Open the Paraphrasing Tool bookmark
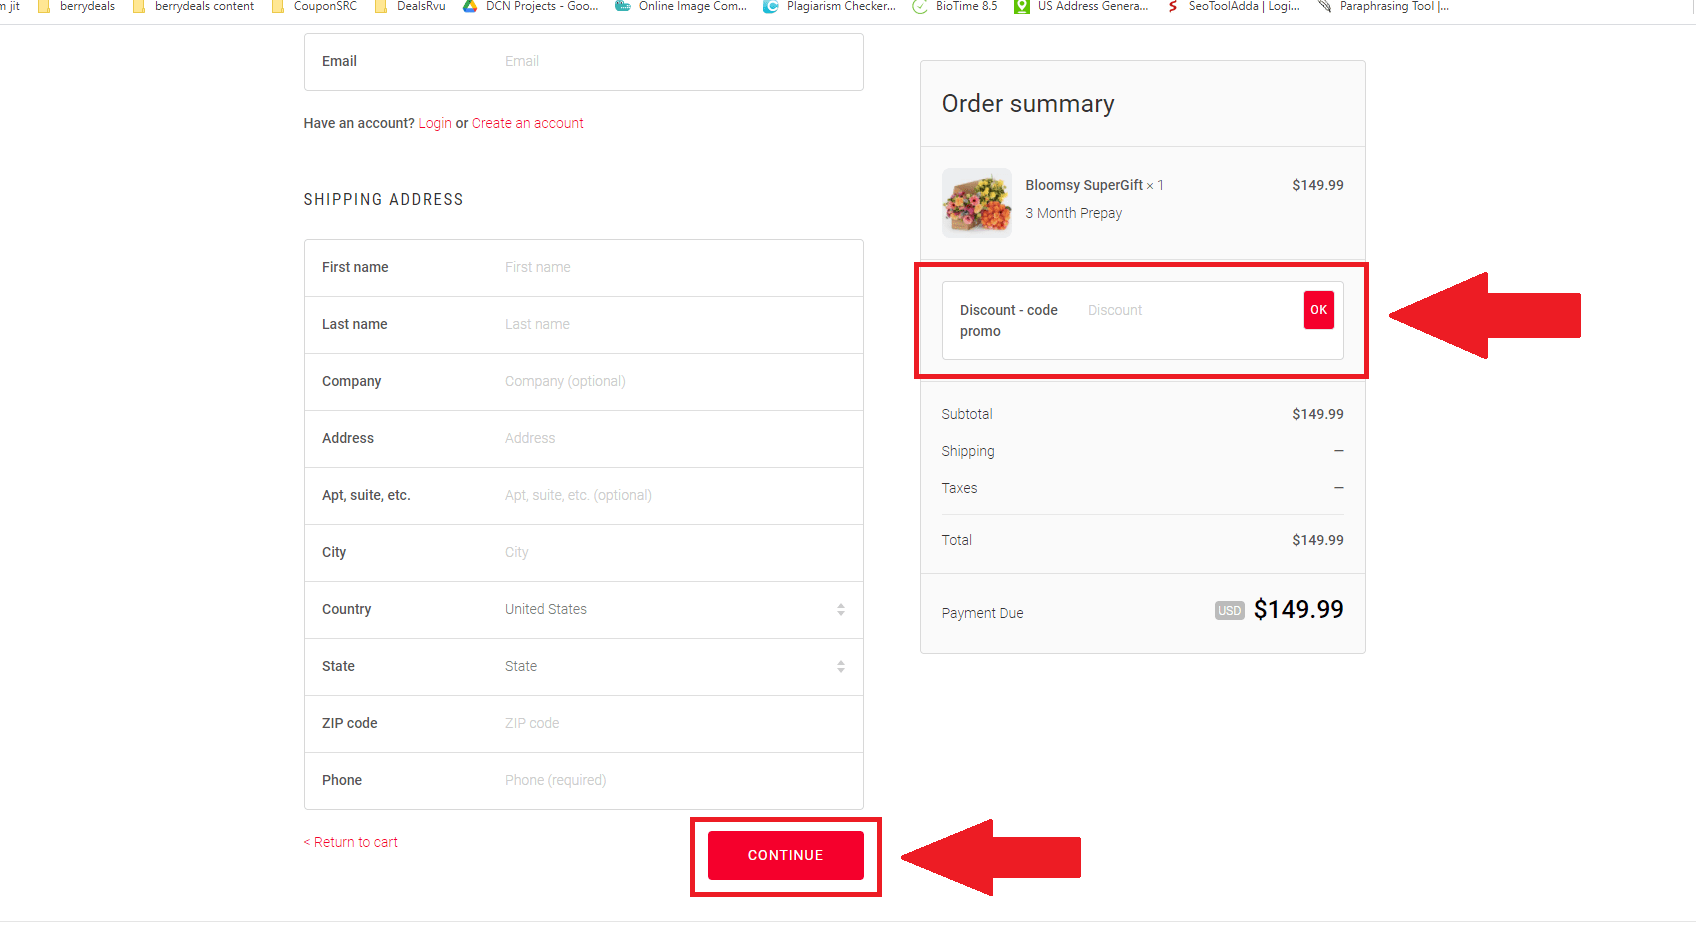This screenshot has width=1696, height=938. [1384, 6]
